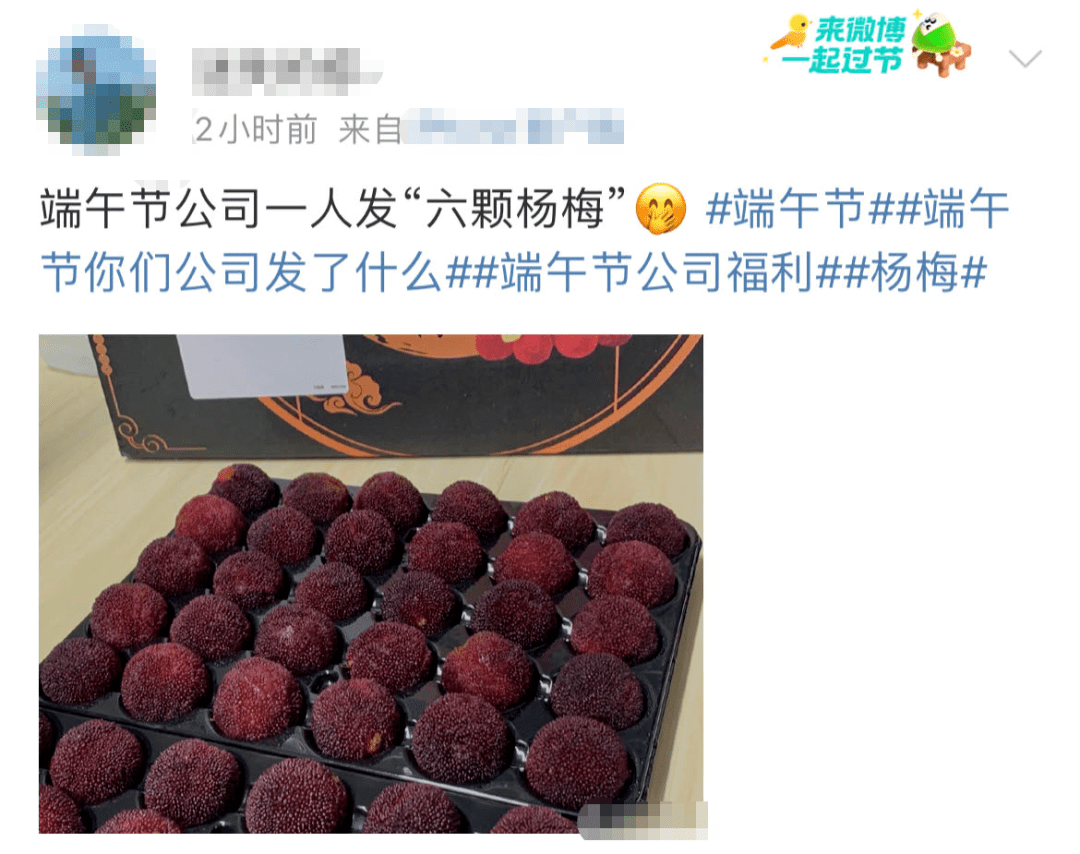The image size is (1080, 854).
Task: Click the 2小时前 timestamp
Action: click(256, 129)
